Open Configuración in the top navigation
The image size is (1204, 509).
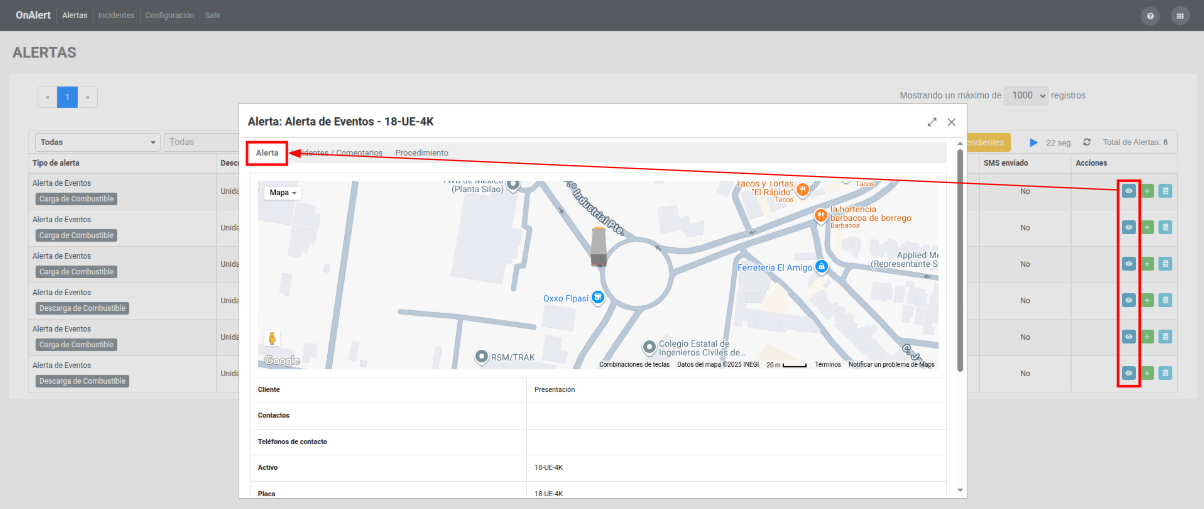[x=169, y=15]
